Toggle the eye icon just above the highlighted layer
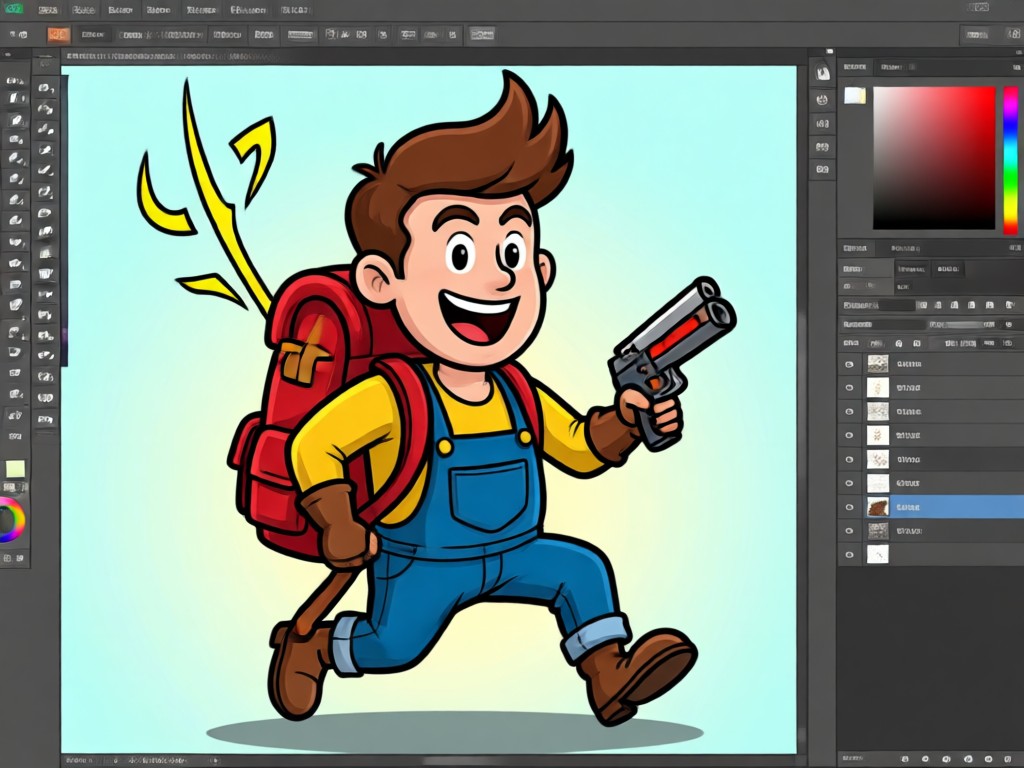1024x768 pixels. [849, 483]
